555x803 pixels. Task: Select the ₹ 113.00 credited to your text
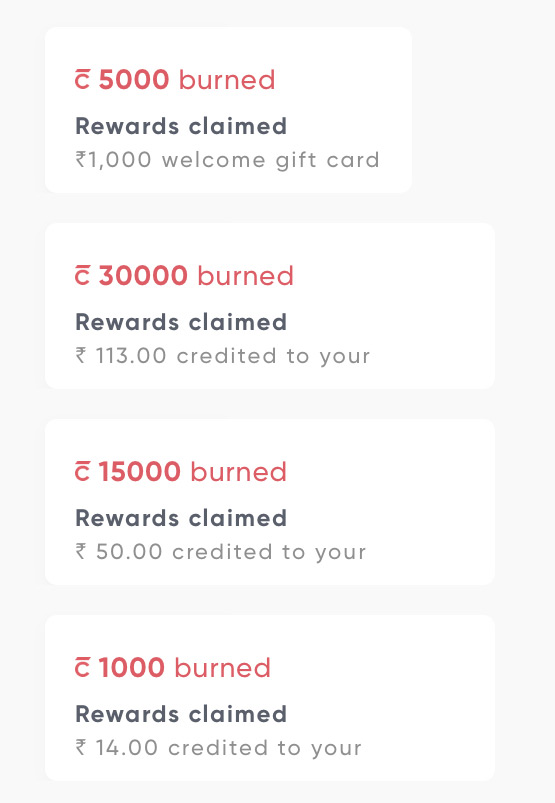pos(223,356)
